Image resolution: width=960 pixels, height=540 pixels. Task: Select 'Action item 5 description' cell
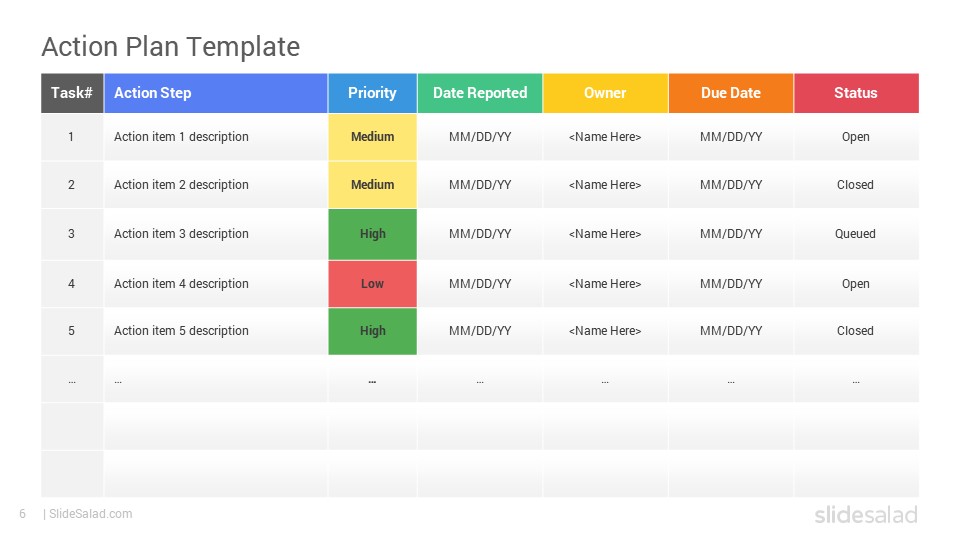(x=216, y=331)
